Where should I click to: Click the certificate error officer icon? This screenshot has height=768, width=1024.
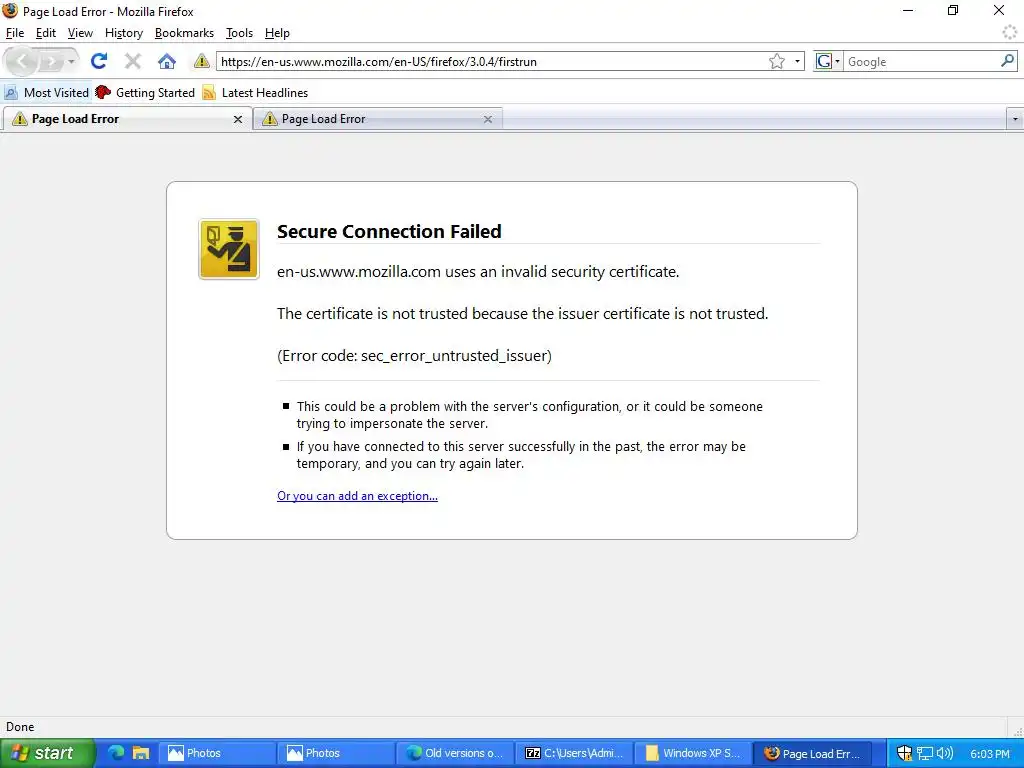pyautogui.click(x=229, y=249)
